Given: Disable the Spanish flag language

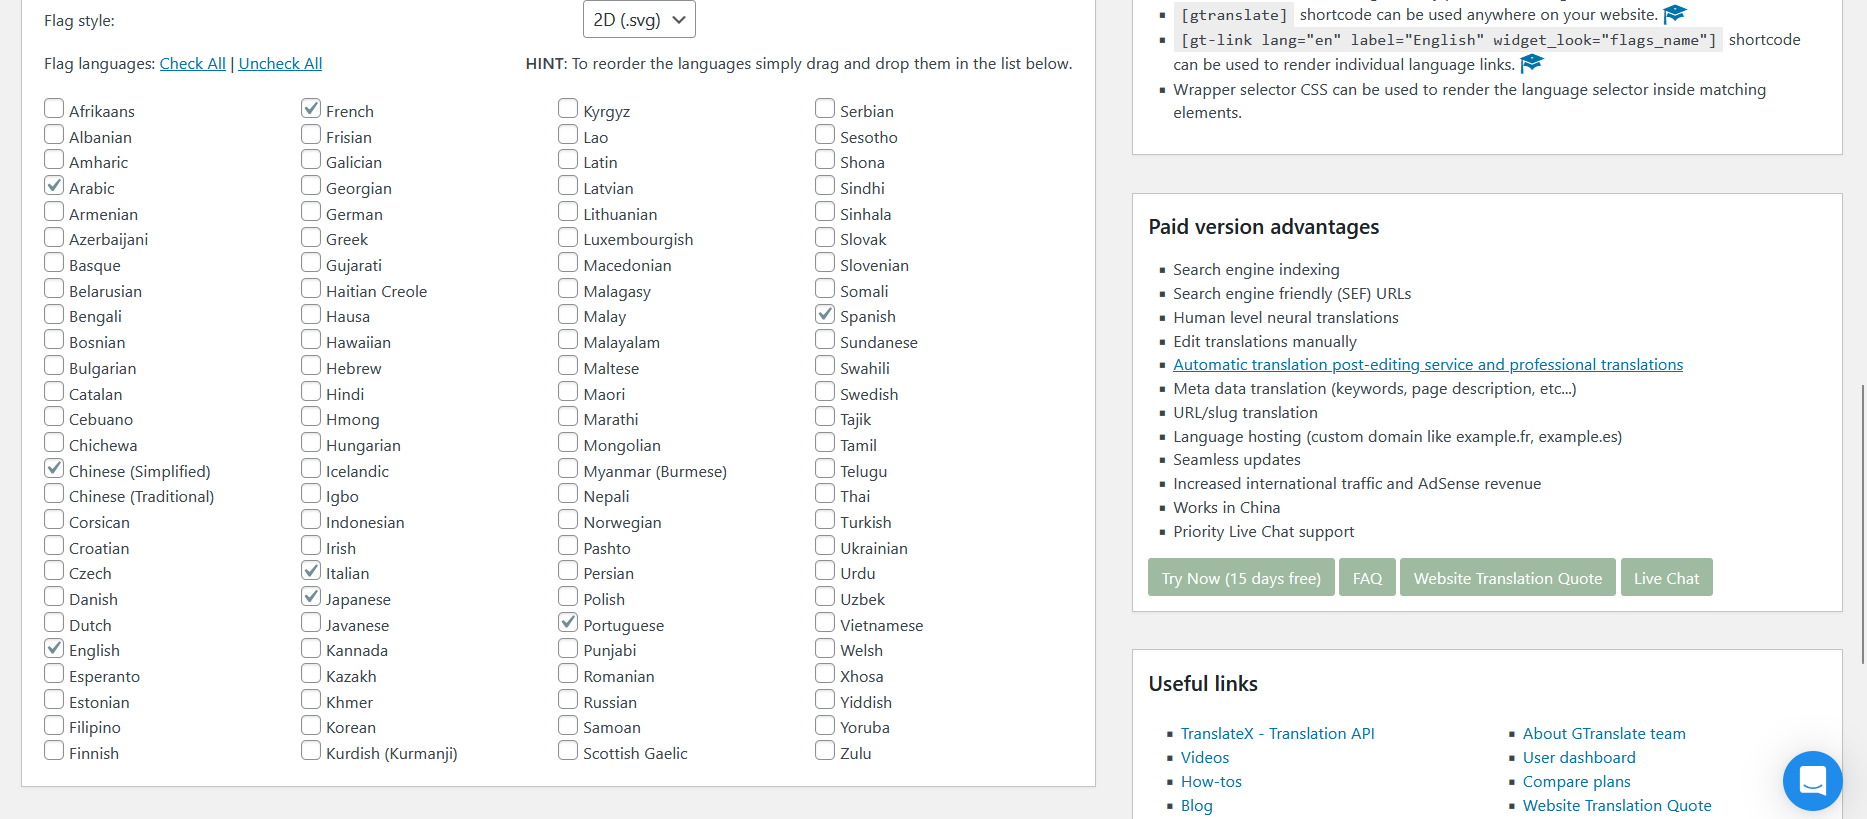Looking at the screenshot, I should [825, 315].
